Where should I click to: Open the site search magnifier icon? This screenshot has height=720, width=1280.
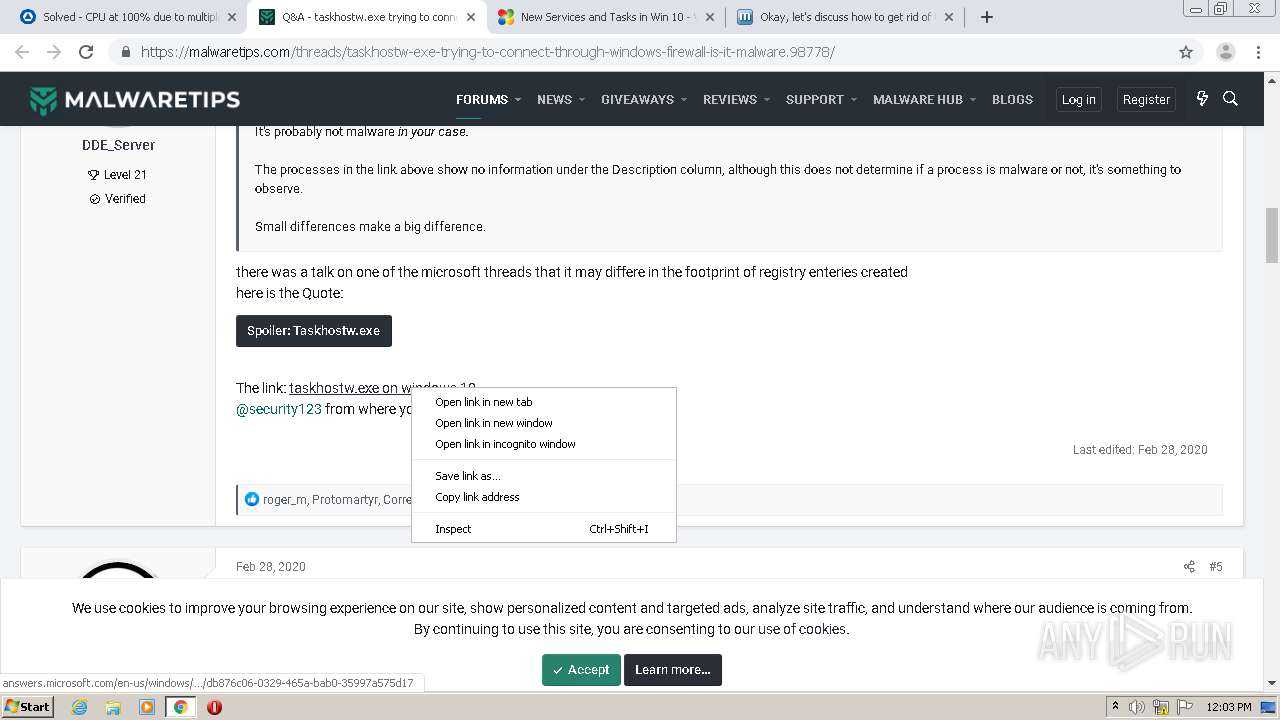click(1231, 99)
